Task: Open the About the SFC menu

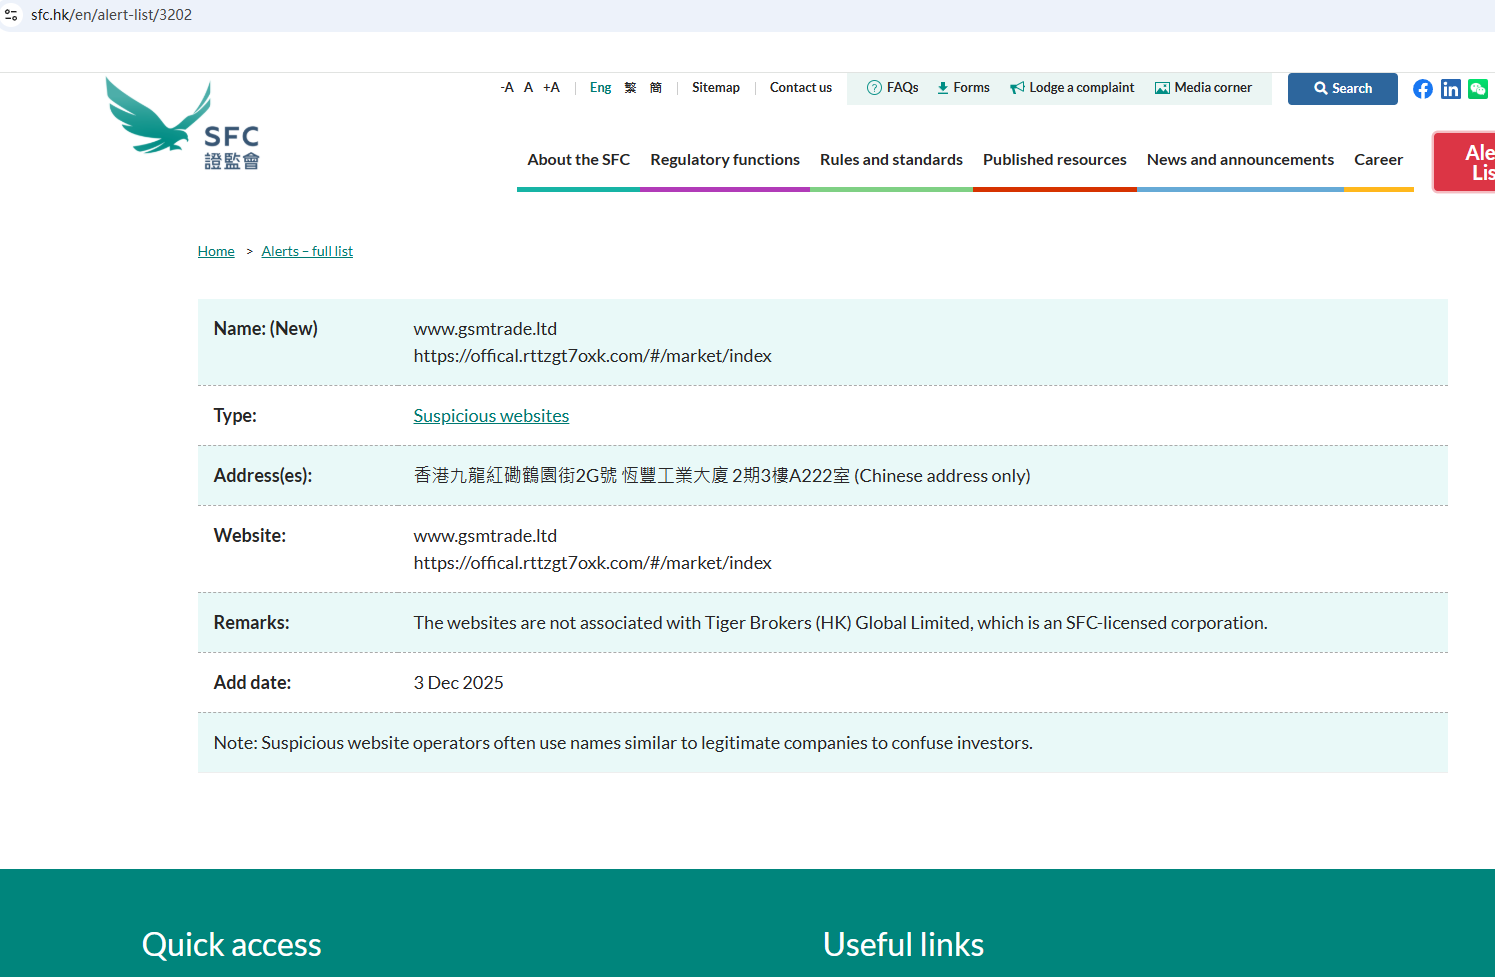Action: [x=578, y=160]
